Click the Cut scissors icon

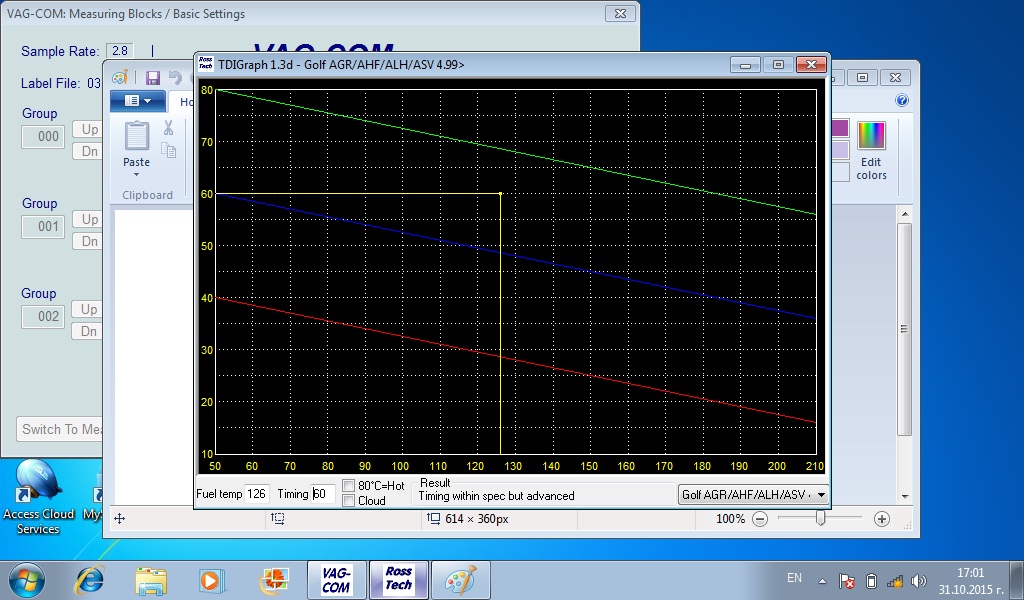(x=168, y=128)
